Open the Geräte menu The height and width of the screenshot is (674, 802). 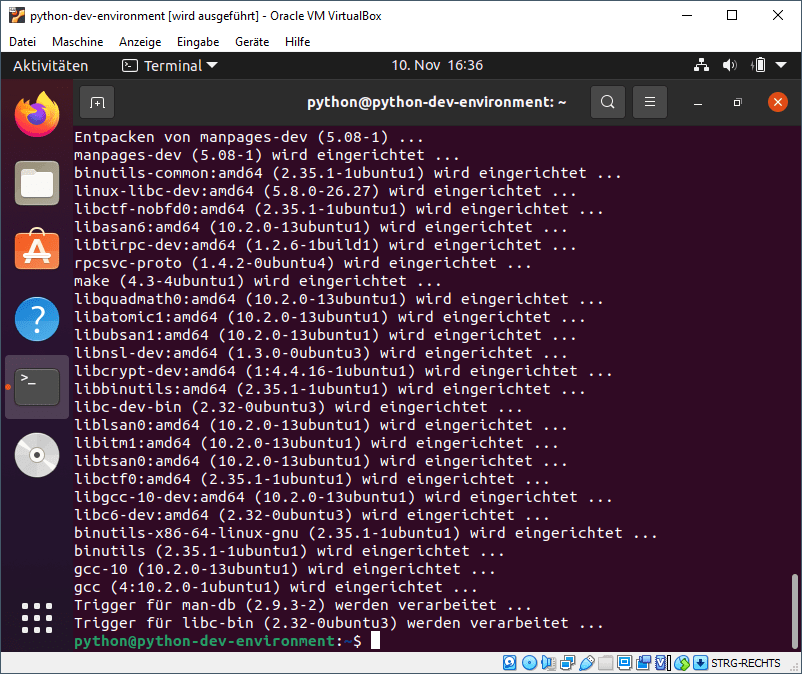(x=252, y=42)
